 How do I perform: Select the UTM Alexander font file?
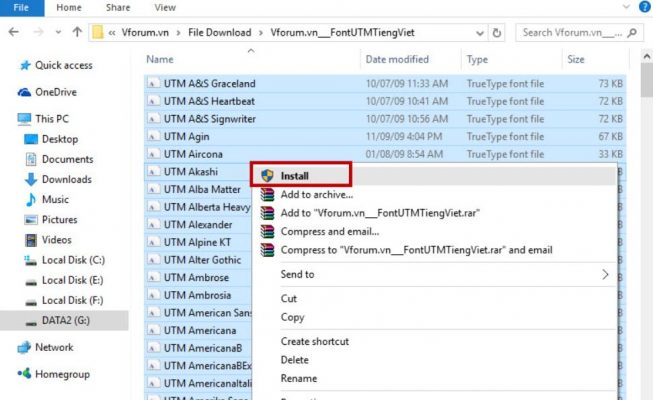(x=198, y=225)
